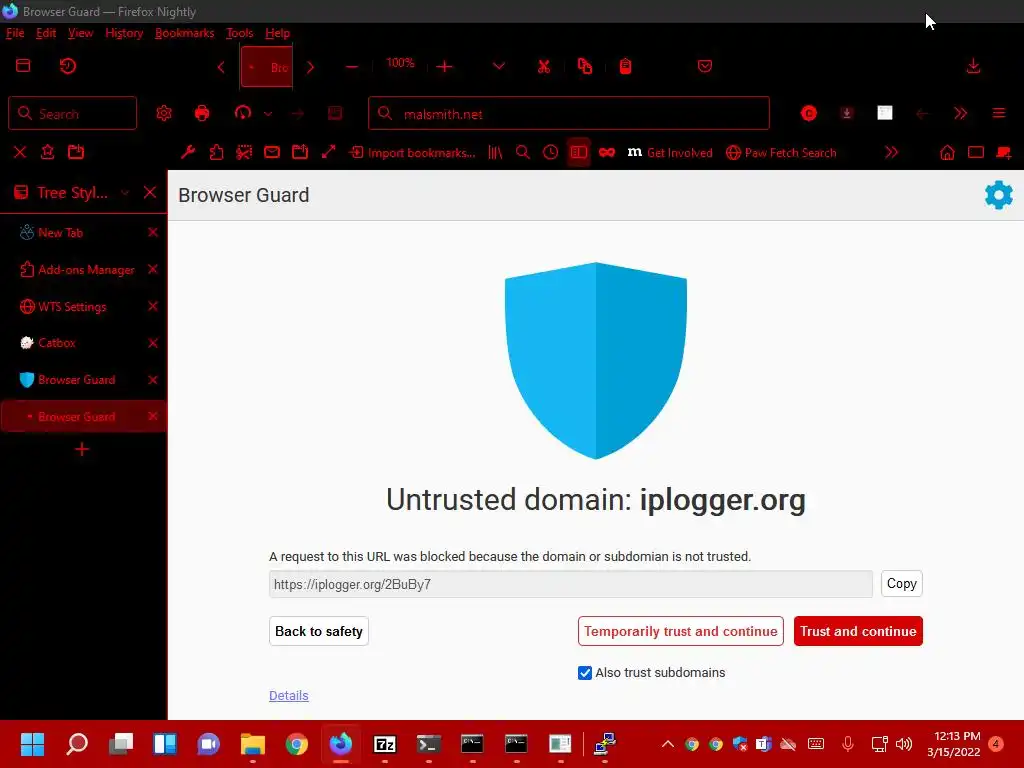Close the WTS Settings tab

pos(153,306)
